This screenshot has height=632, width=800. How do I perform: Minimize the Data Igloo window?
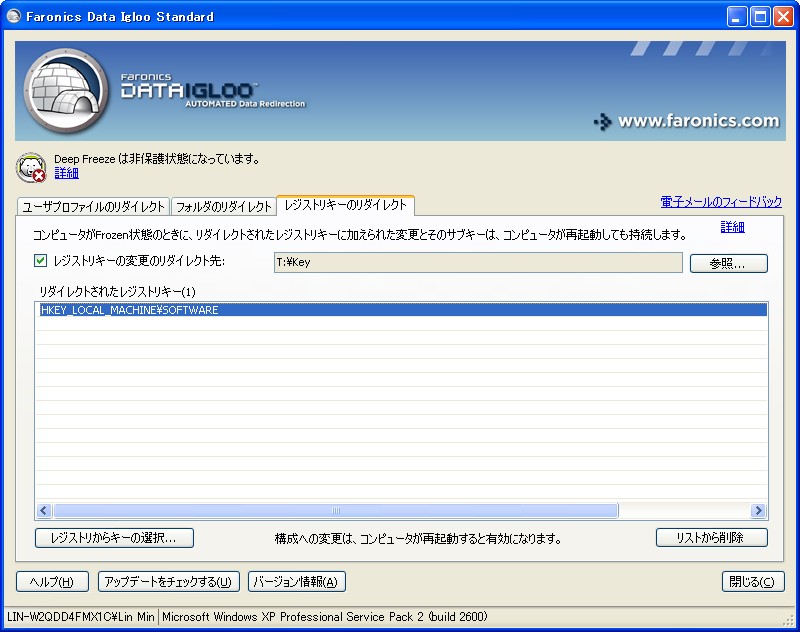tap(736, 17)
